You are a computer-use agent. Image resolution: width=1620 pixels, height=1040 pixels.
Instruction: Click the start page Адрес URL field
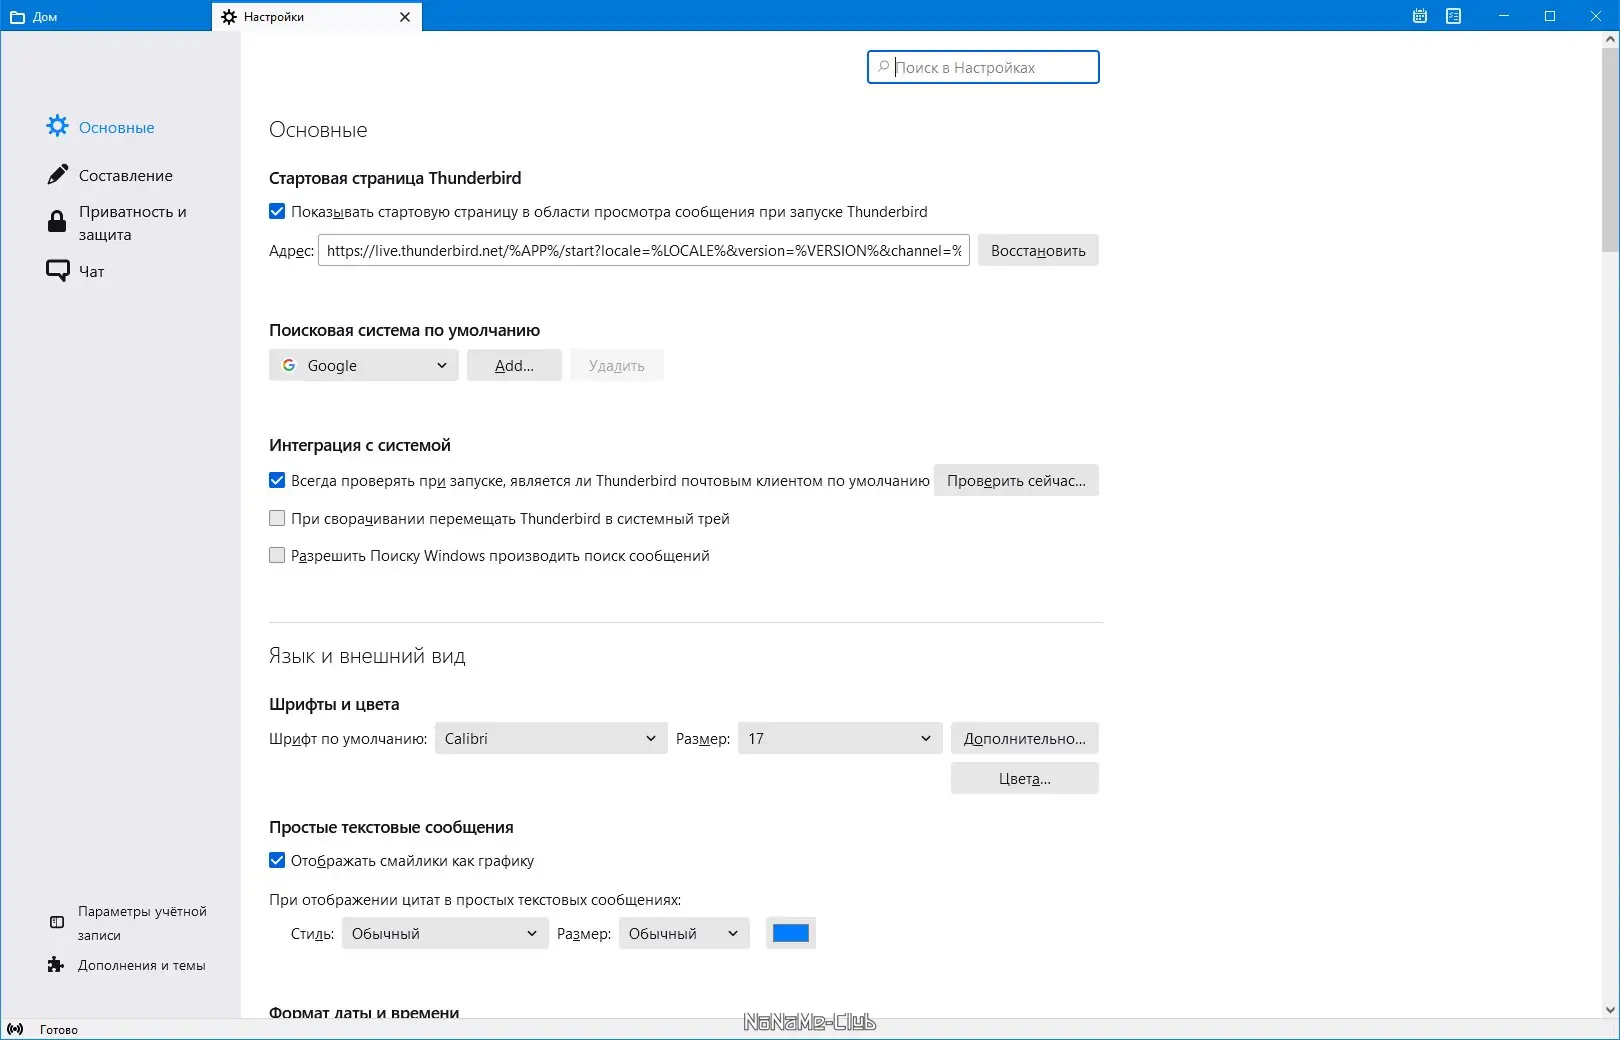coord(644,250)
